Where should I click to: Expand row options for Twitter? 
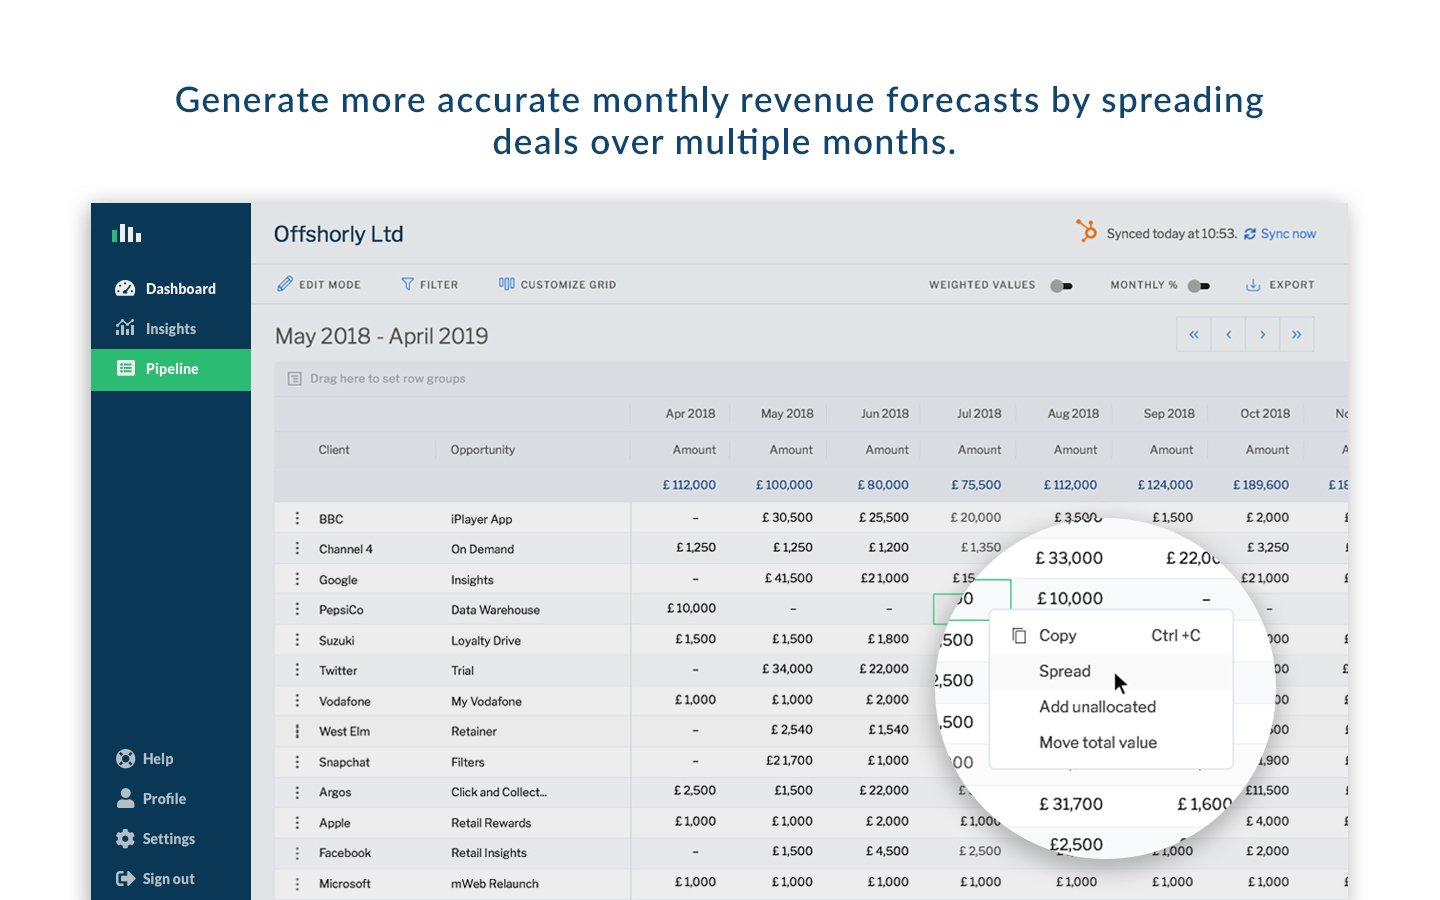[297, 670]
